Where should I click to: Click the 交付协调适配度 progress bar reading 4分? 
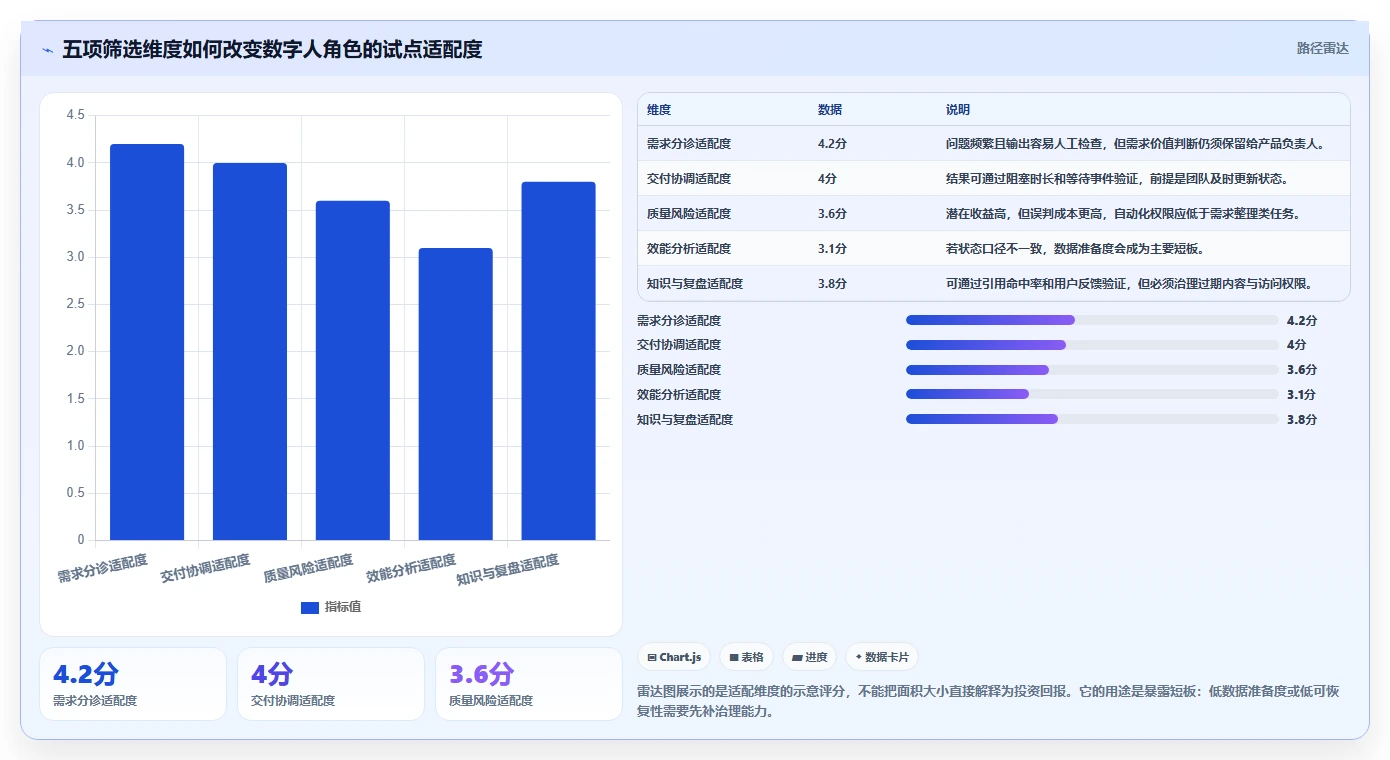point(1092,345)
